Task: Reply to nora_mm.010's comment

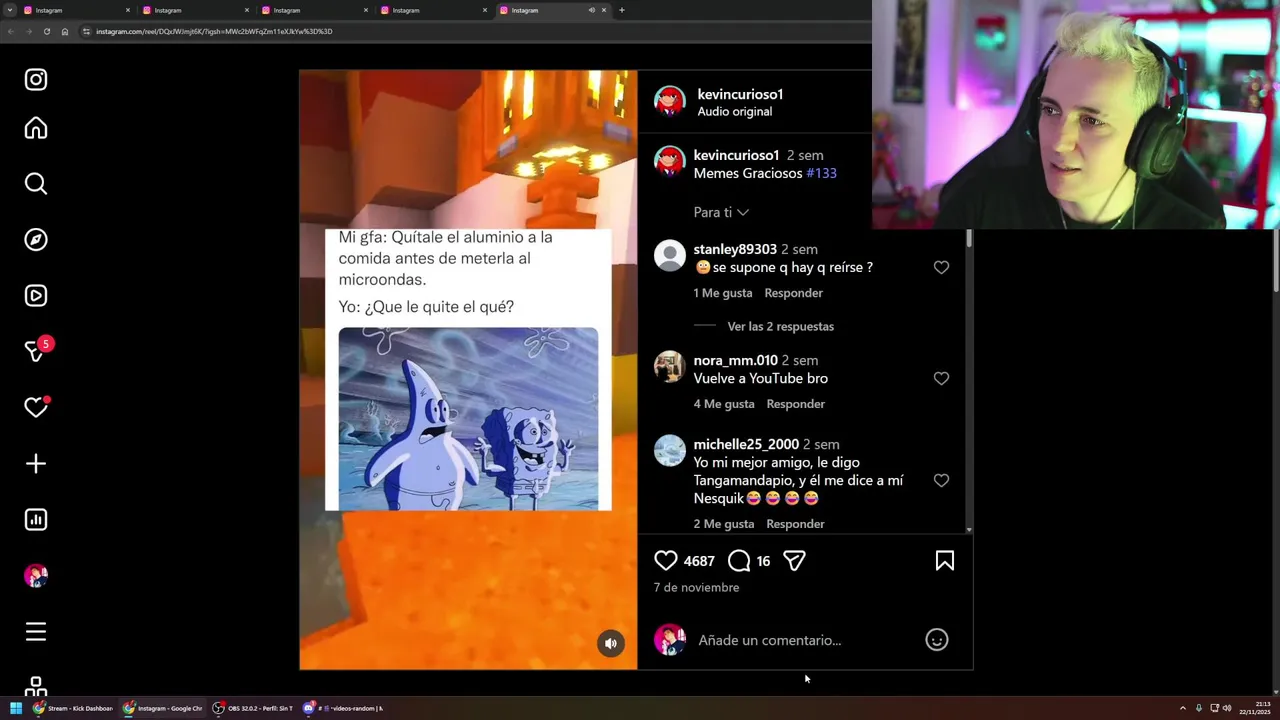Action: [x=795, y=404]
